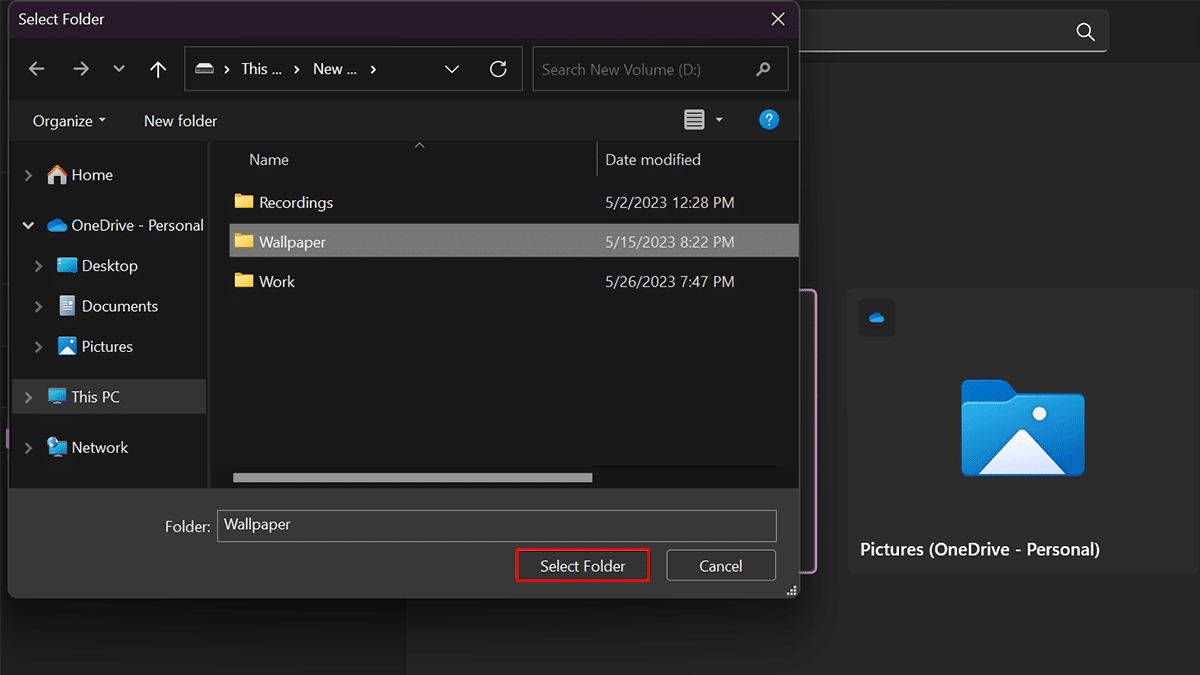Image resolution: width=1200 pixels, height=675 pixels.
Task: Click the Folder name input field
Action: click(496, 525)
